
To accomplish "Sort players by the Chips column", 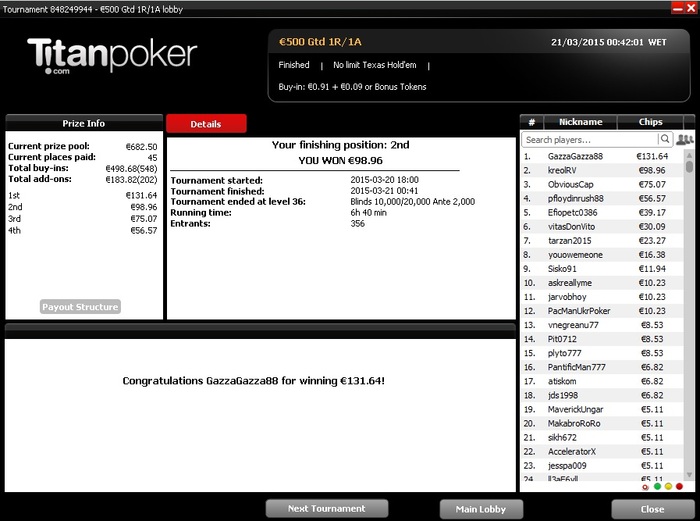I will coord(650,122).
